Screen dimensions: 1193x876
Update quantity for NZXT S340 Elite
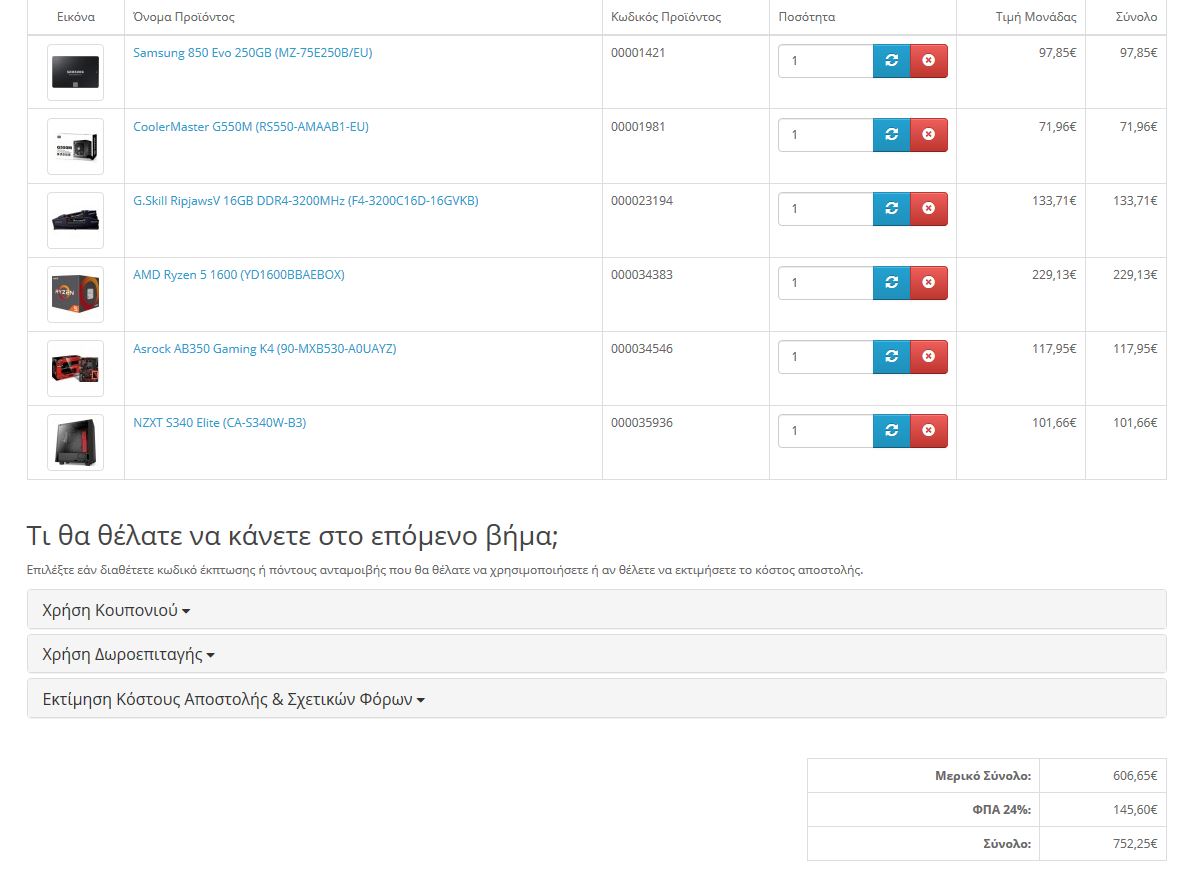pos(891,431)
